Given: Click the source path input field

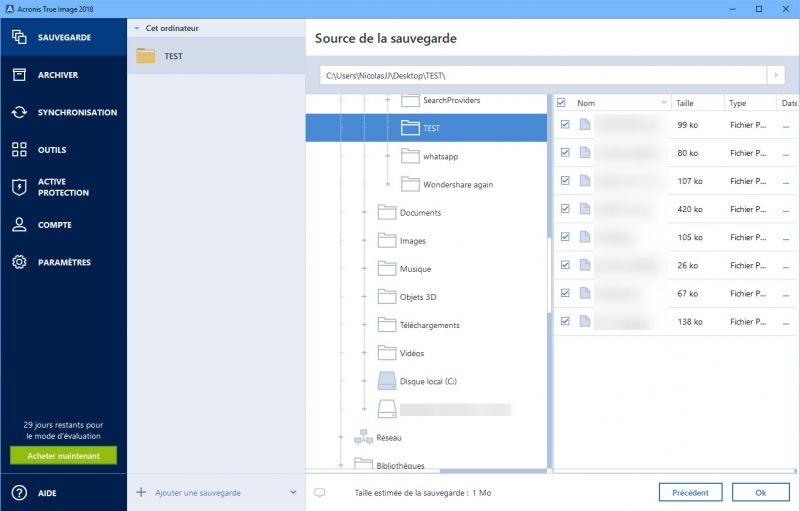Looking at the screenshot, I should (x=543, y=75).
